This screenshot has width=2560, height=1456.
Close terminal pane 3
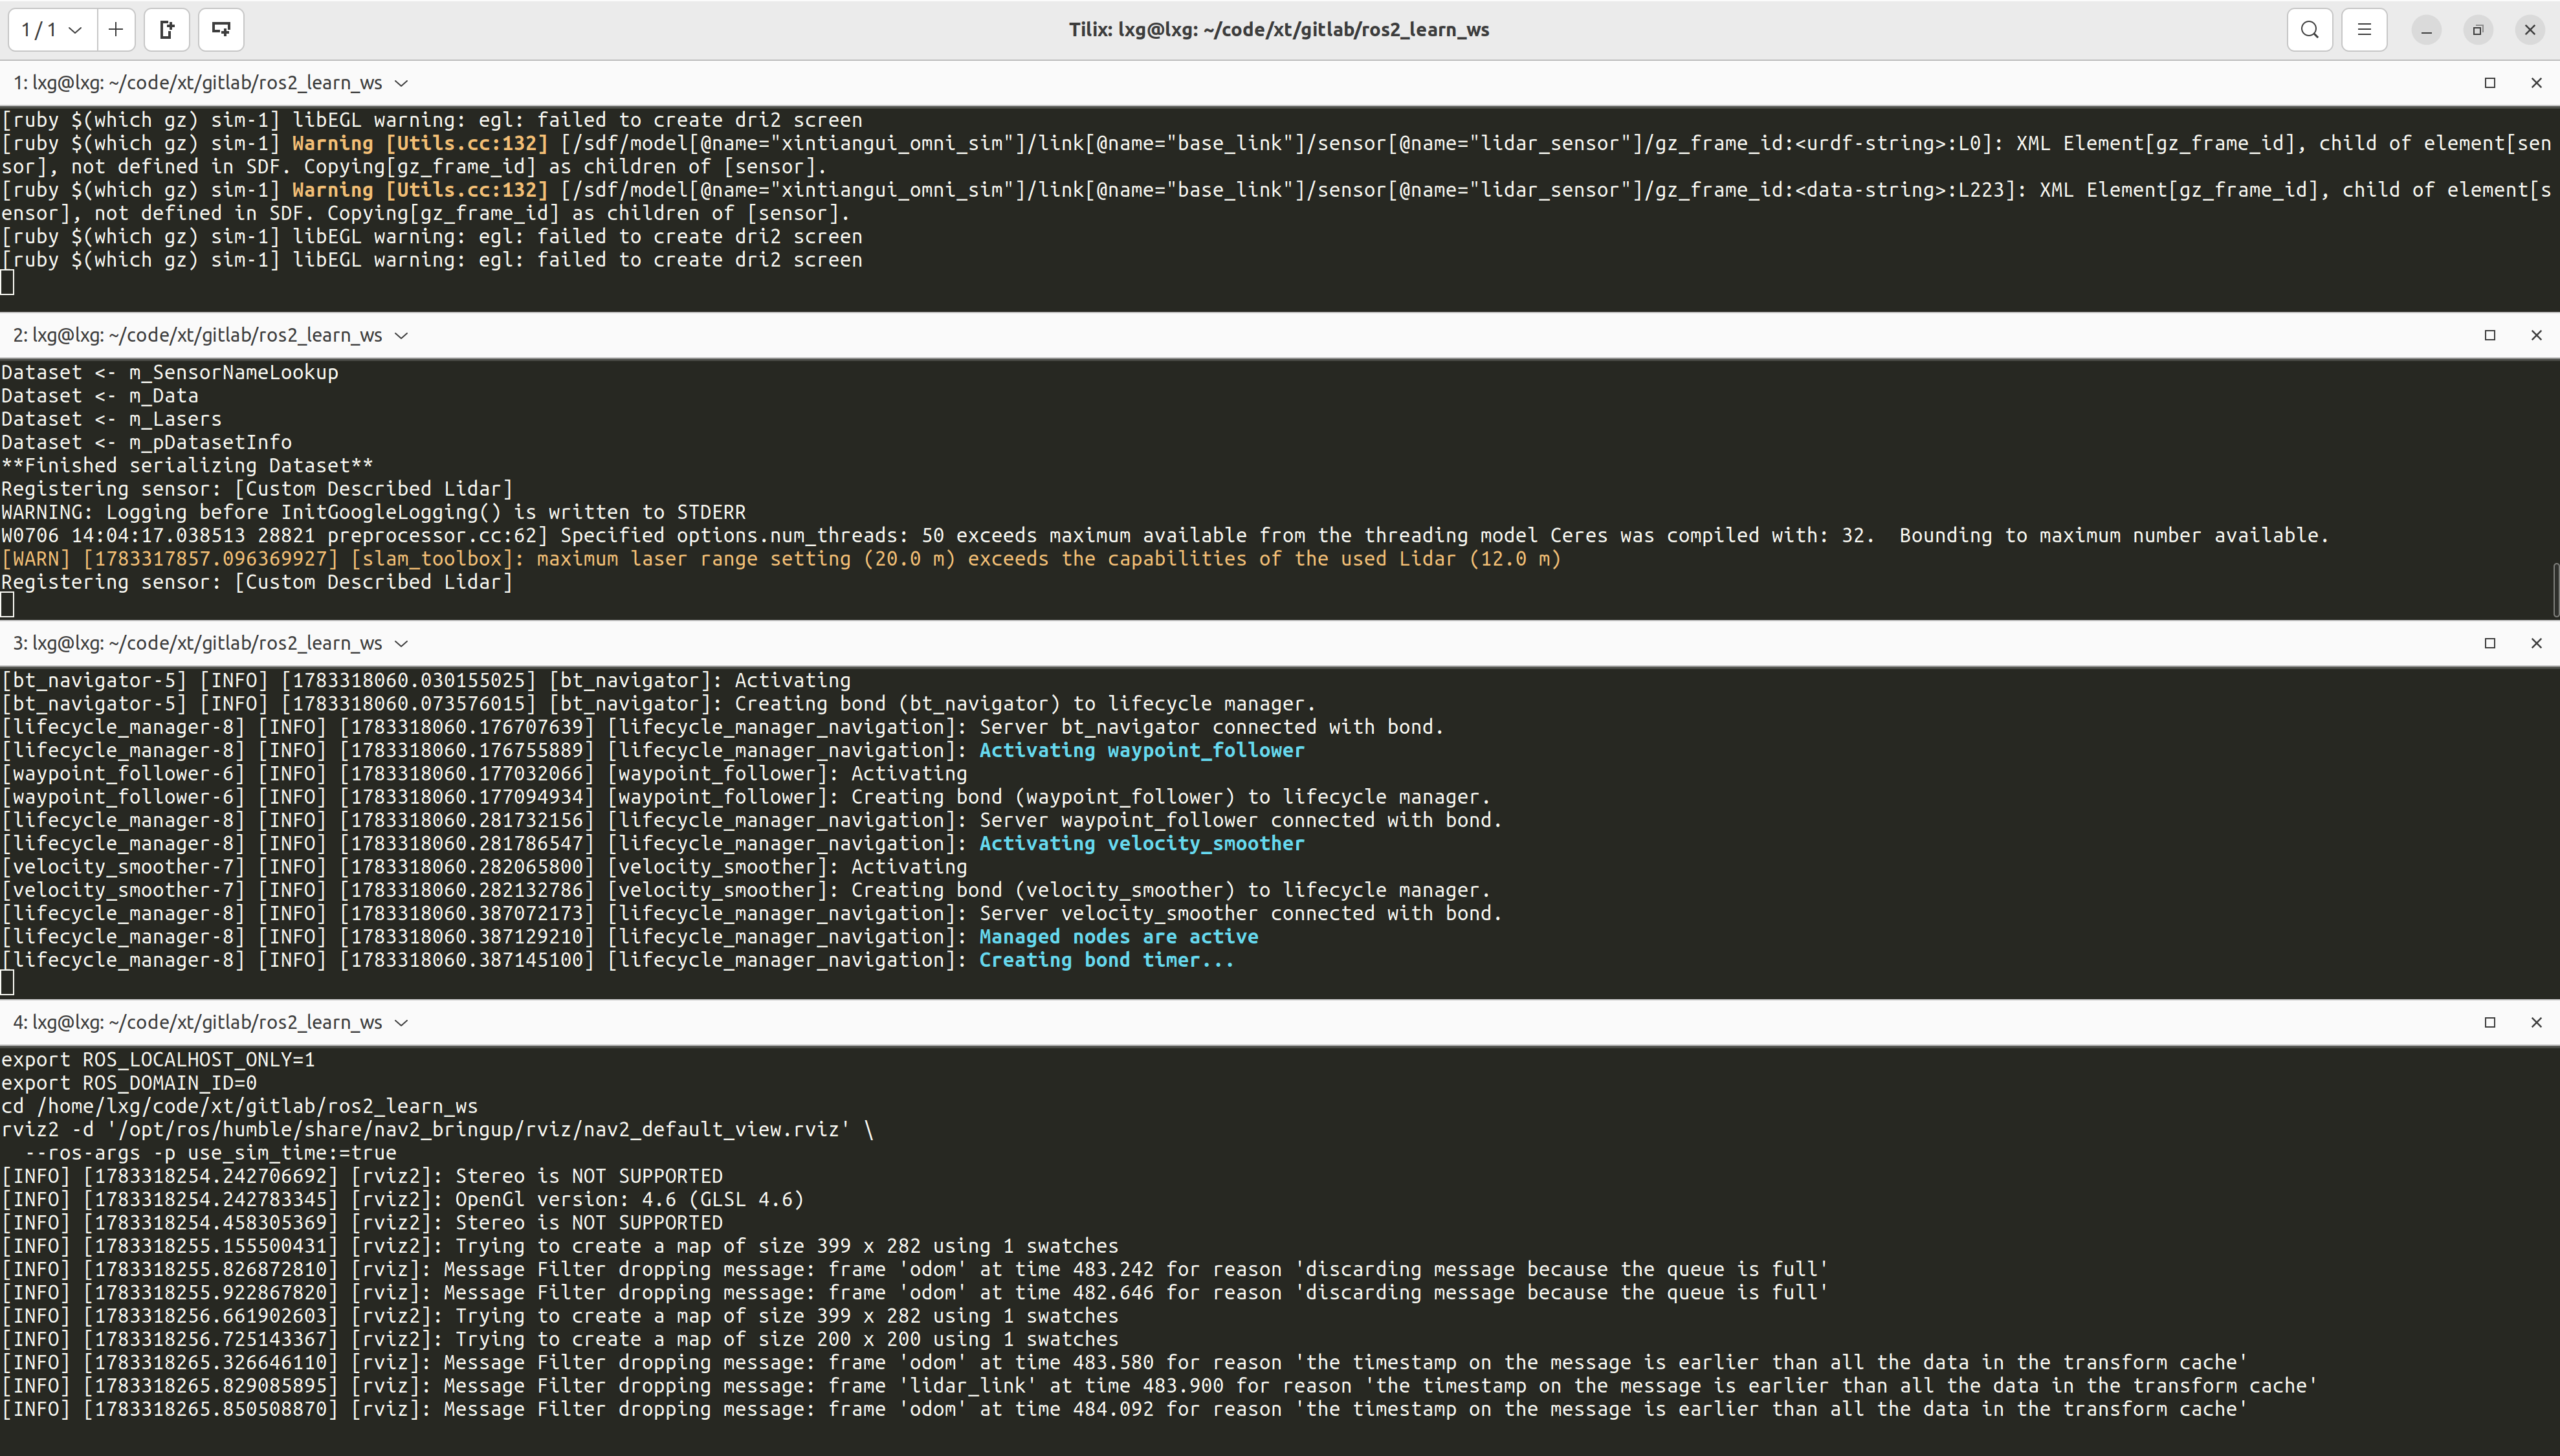click(2536, 643)
